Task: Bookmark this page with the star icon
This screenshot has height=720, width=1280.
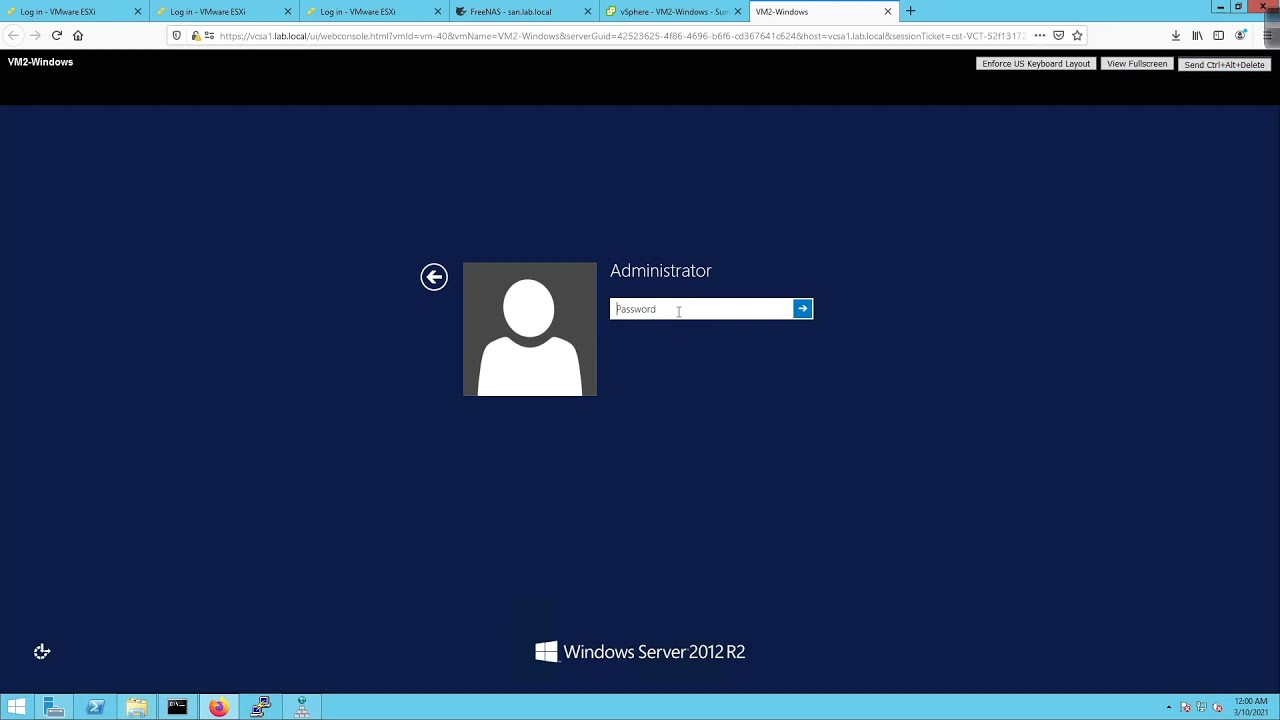Action: click(1077, 36)
